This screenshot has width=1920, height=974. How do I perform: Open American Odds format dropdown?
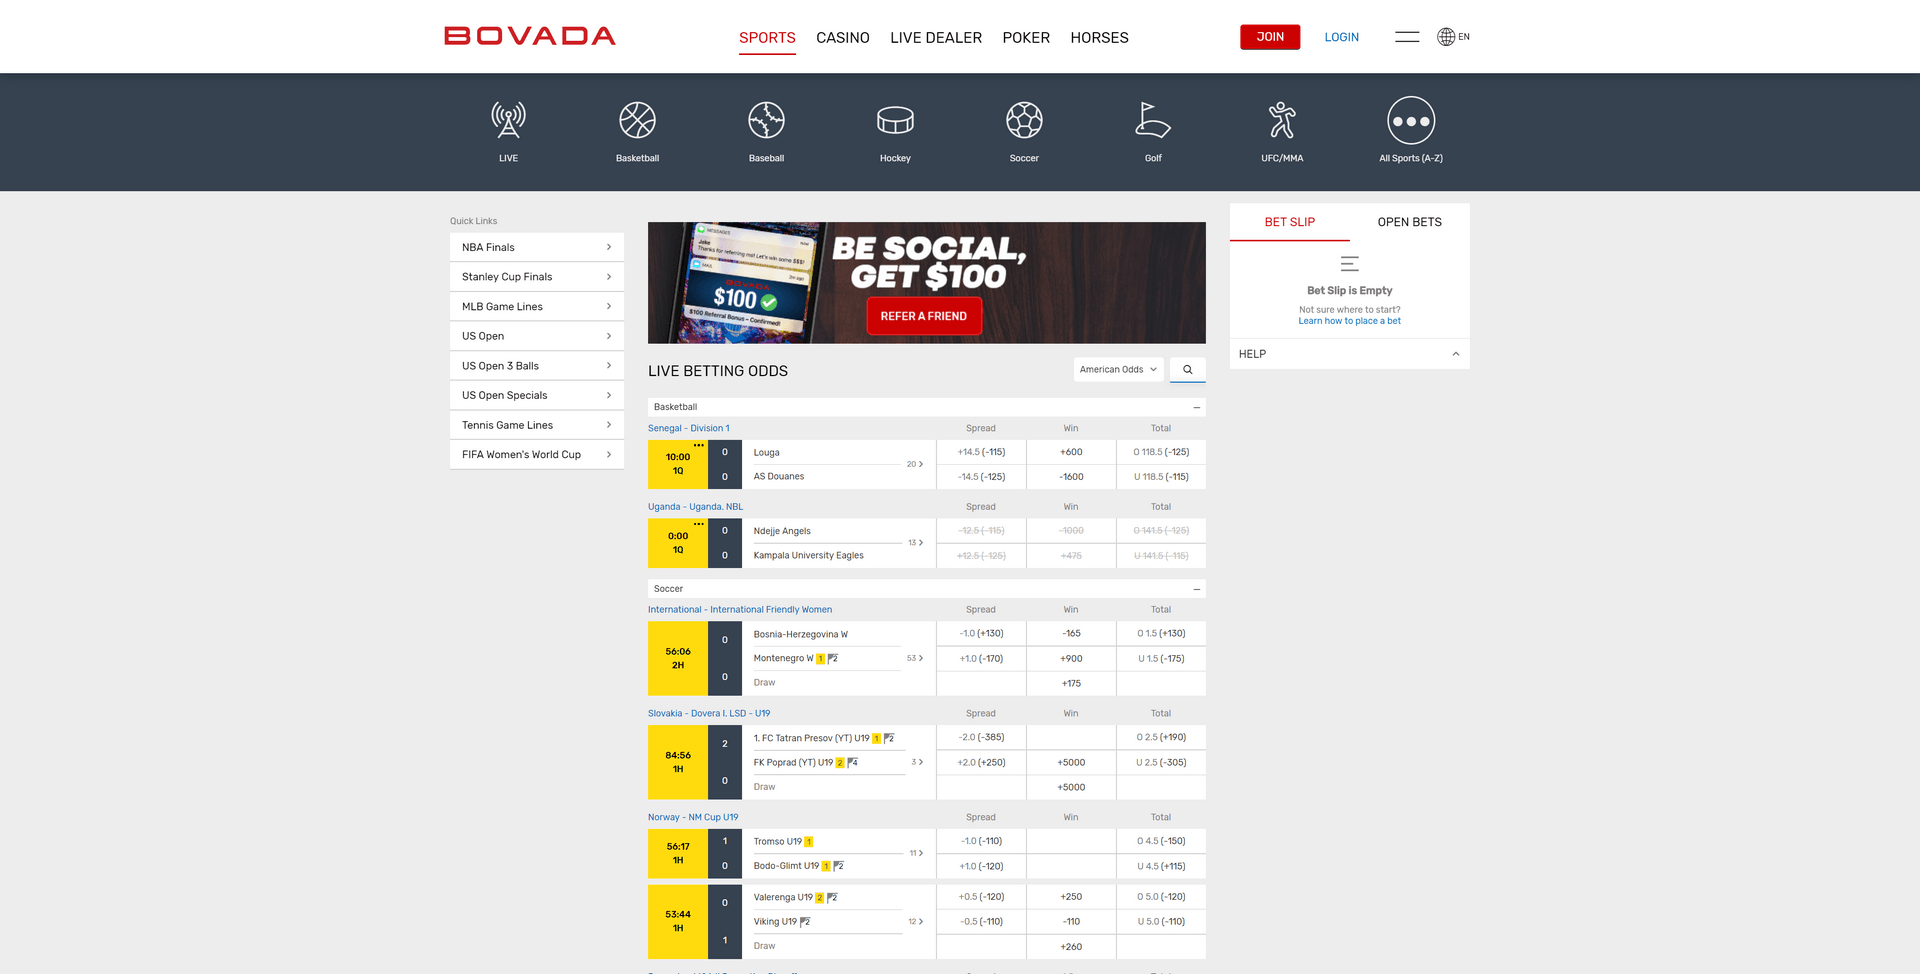pyautogui.click(x=1118, y=369)
